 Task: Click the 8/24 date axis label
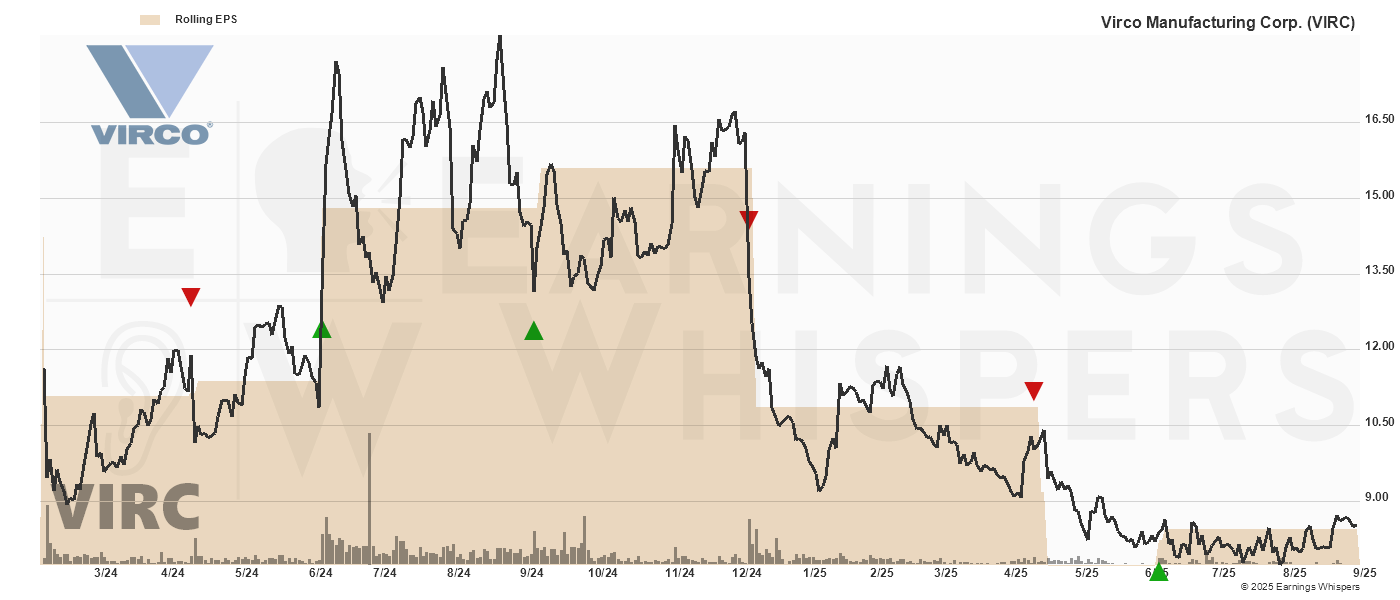(458, 573)
